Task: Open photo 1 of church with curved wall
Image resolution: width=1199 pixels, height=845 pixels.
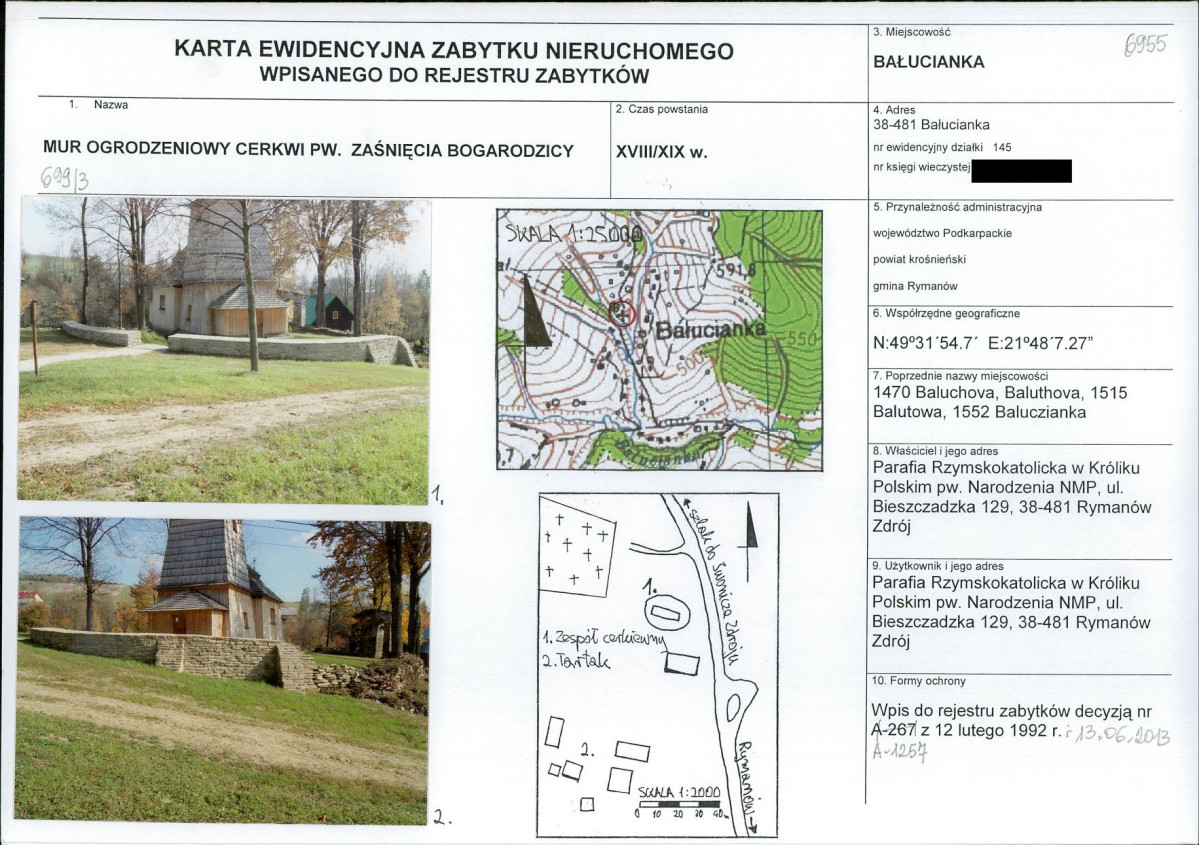Action: [224, 349]
